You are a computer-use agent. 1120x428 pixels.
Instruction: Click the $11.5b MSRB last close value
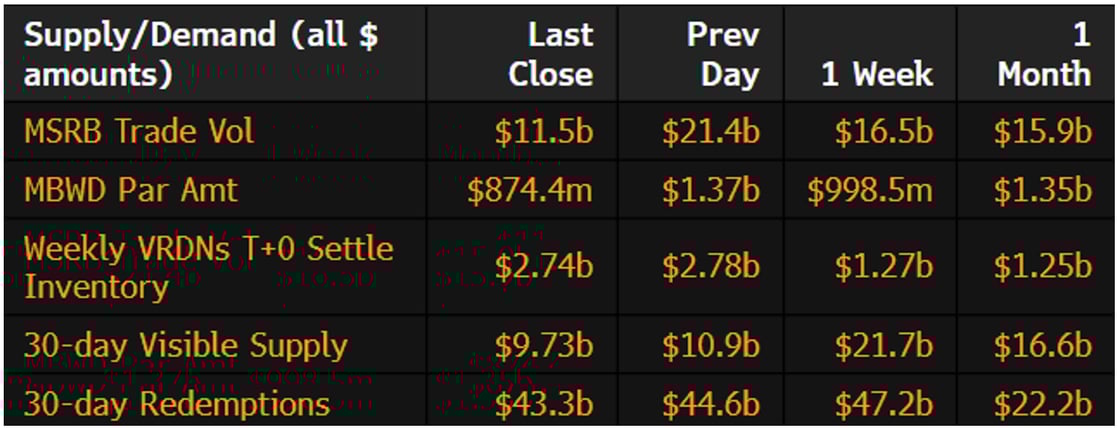click(x=543, y=132)
